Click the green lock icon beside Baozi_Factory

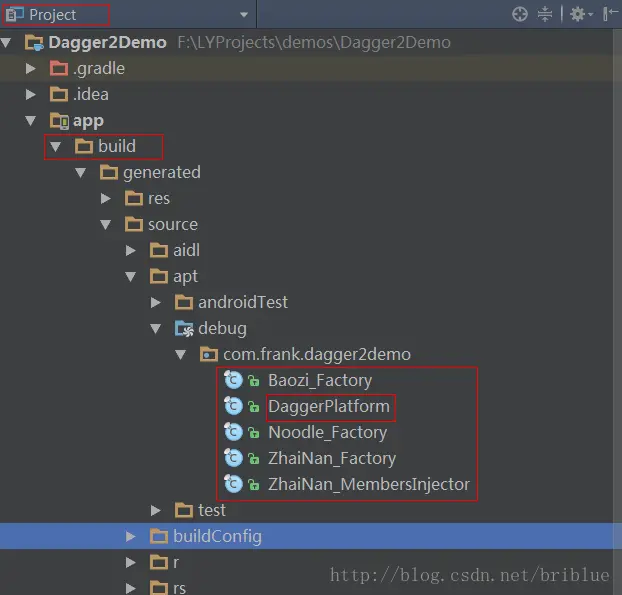(254, 381)
